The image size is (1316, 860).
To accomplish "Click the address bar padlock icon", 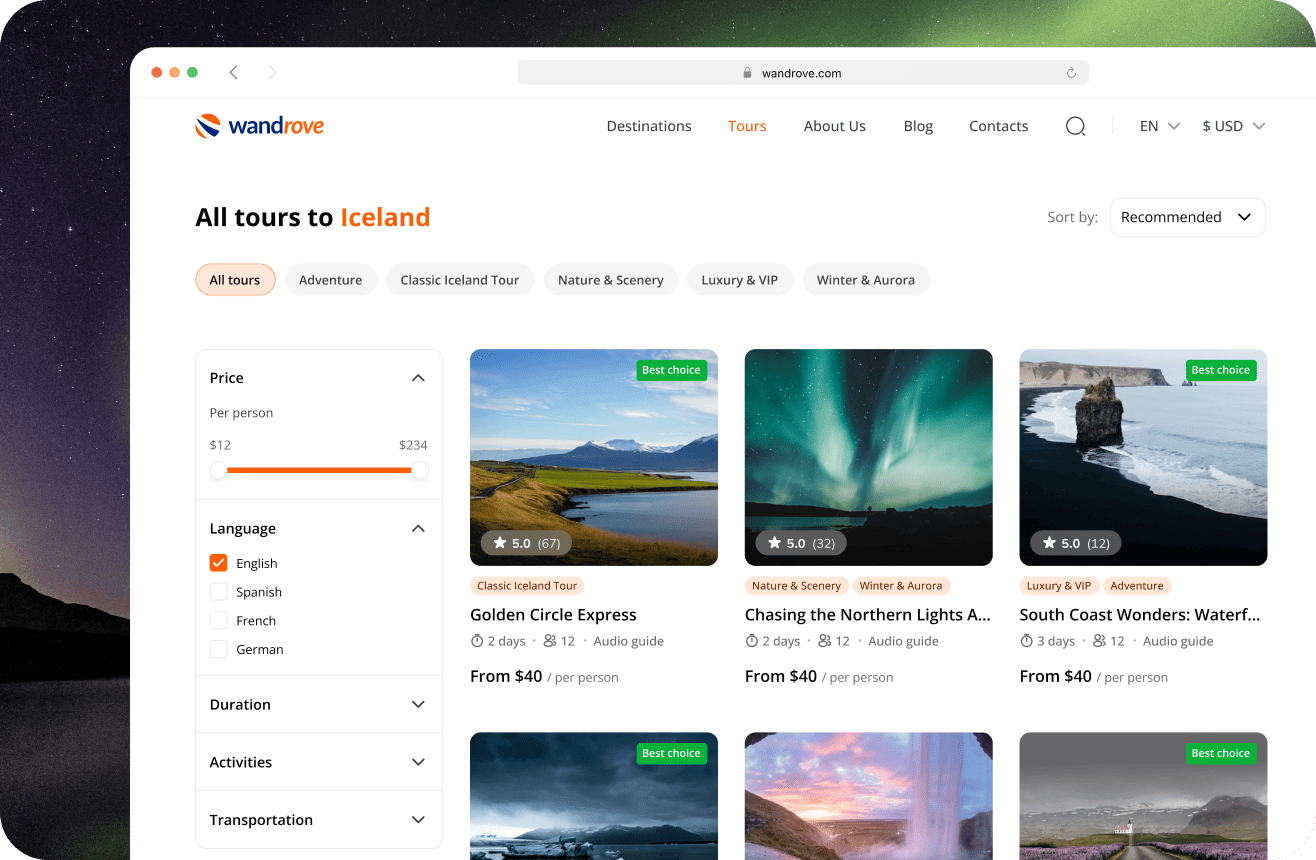I will pos(747,73).
